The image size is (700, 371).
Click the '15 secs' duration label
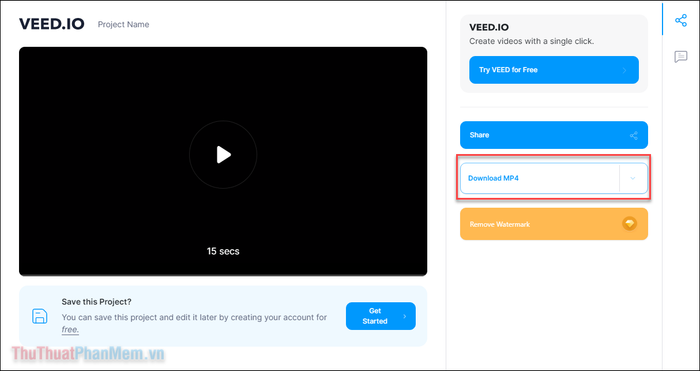[223, 251]
